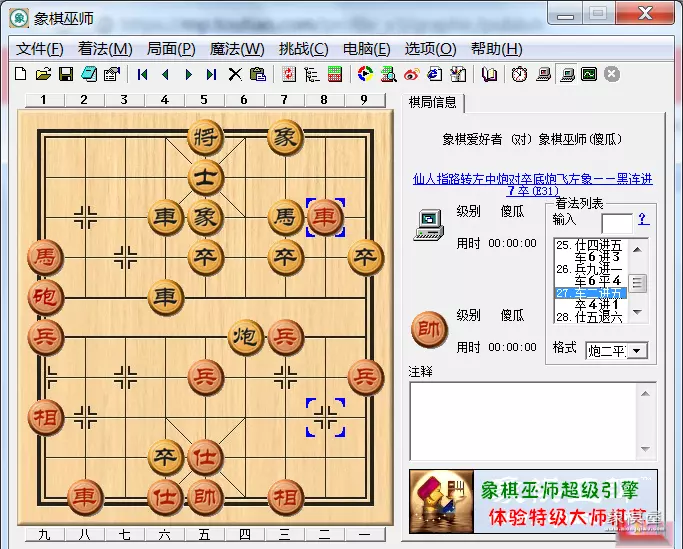Click the Open file folder icon

click(43, 74)
